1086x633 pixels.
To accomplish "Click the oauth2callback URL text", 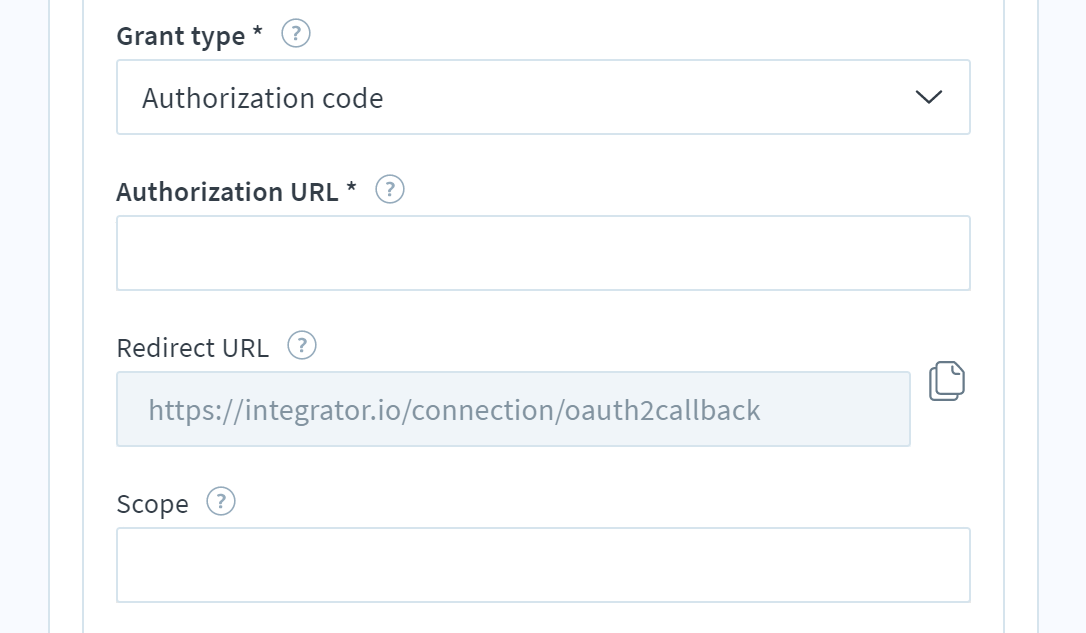I will pos(454,411).
